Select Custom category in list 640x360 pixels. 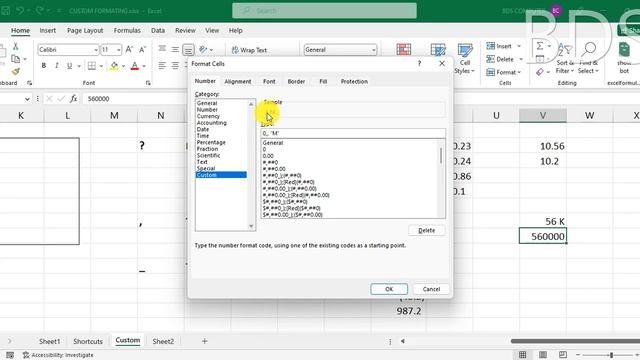point(221,175)
